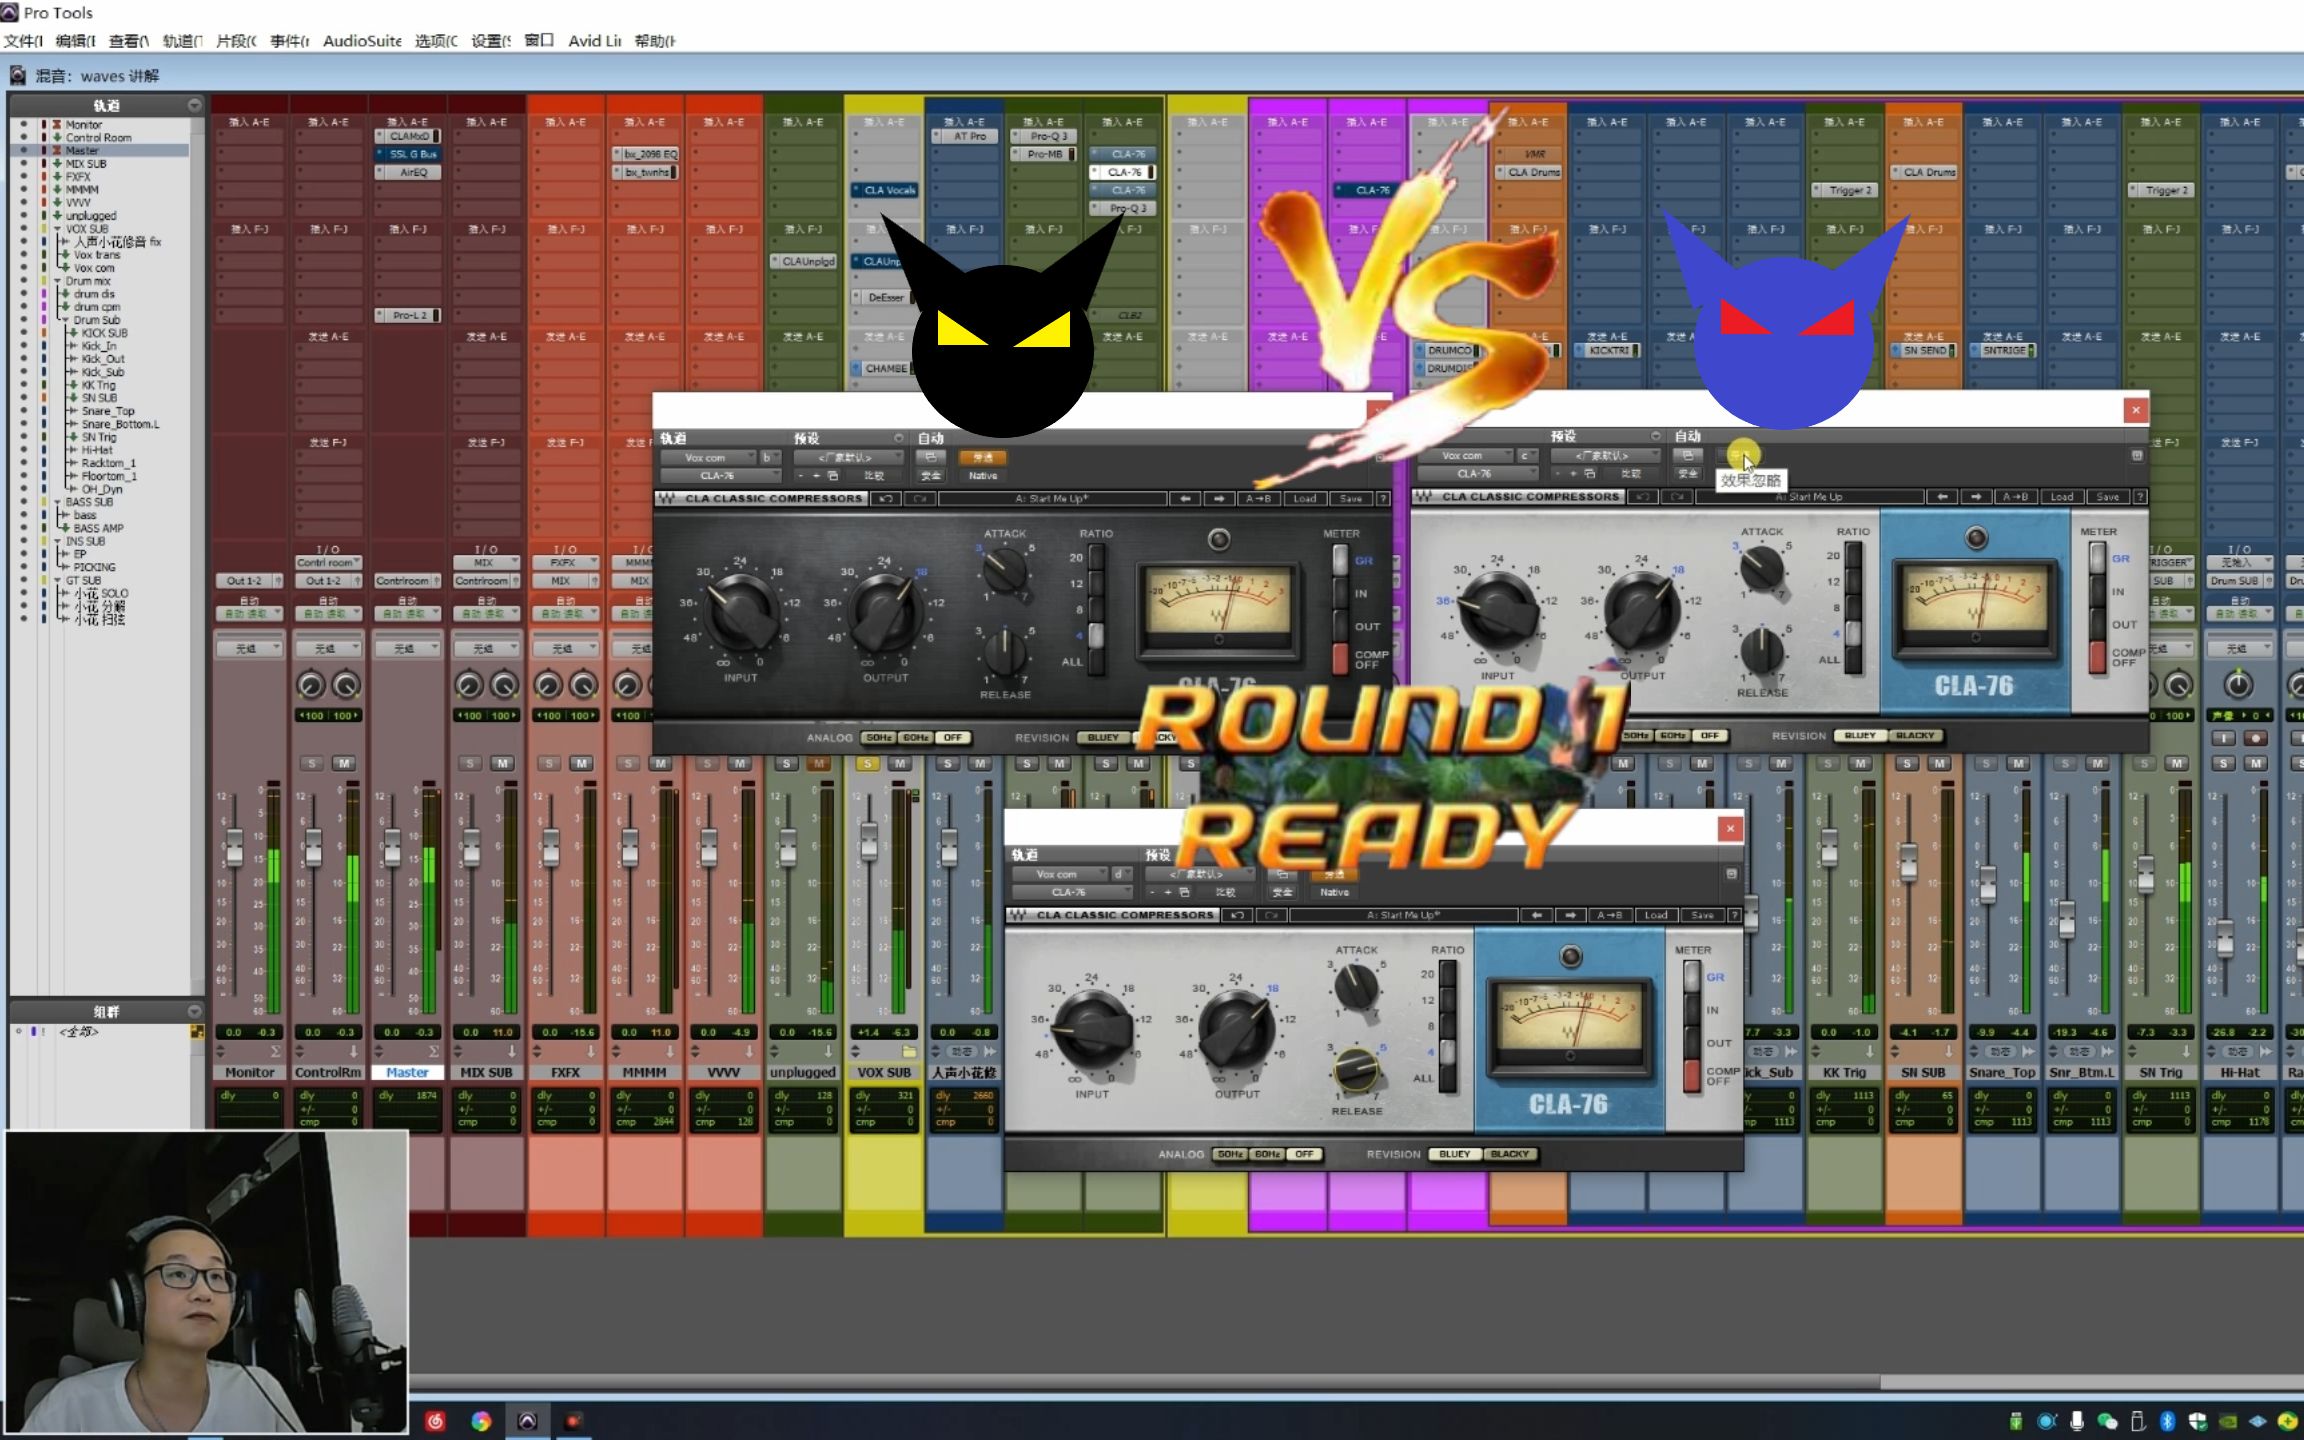Switch analog to 50Hz in dark CLA-76
Image resolution: width=2304 pixels, height=1440 pixels.
[x=878, y=737]
